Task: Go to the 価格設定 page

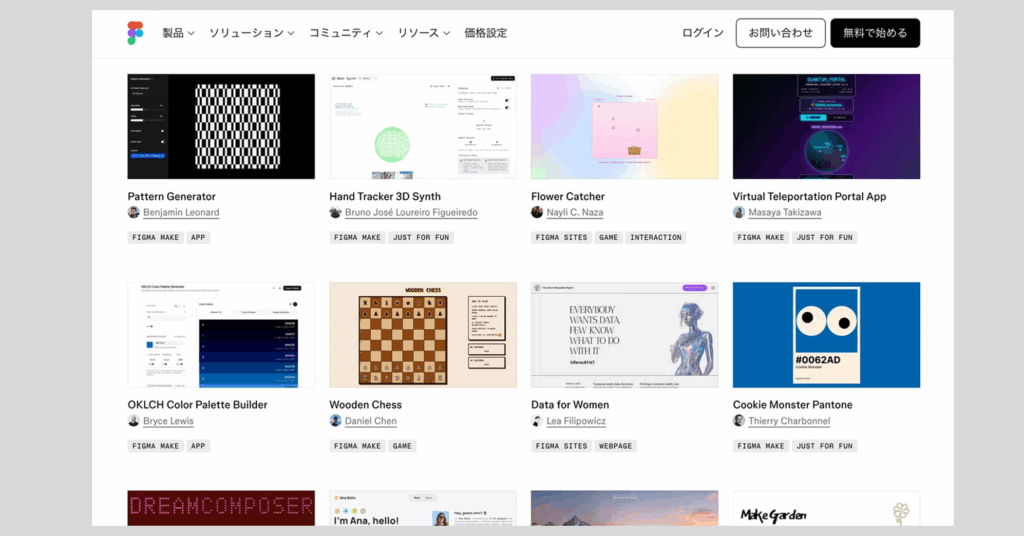Action: point(485,33)
